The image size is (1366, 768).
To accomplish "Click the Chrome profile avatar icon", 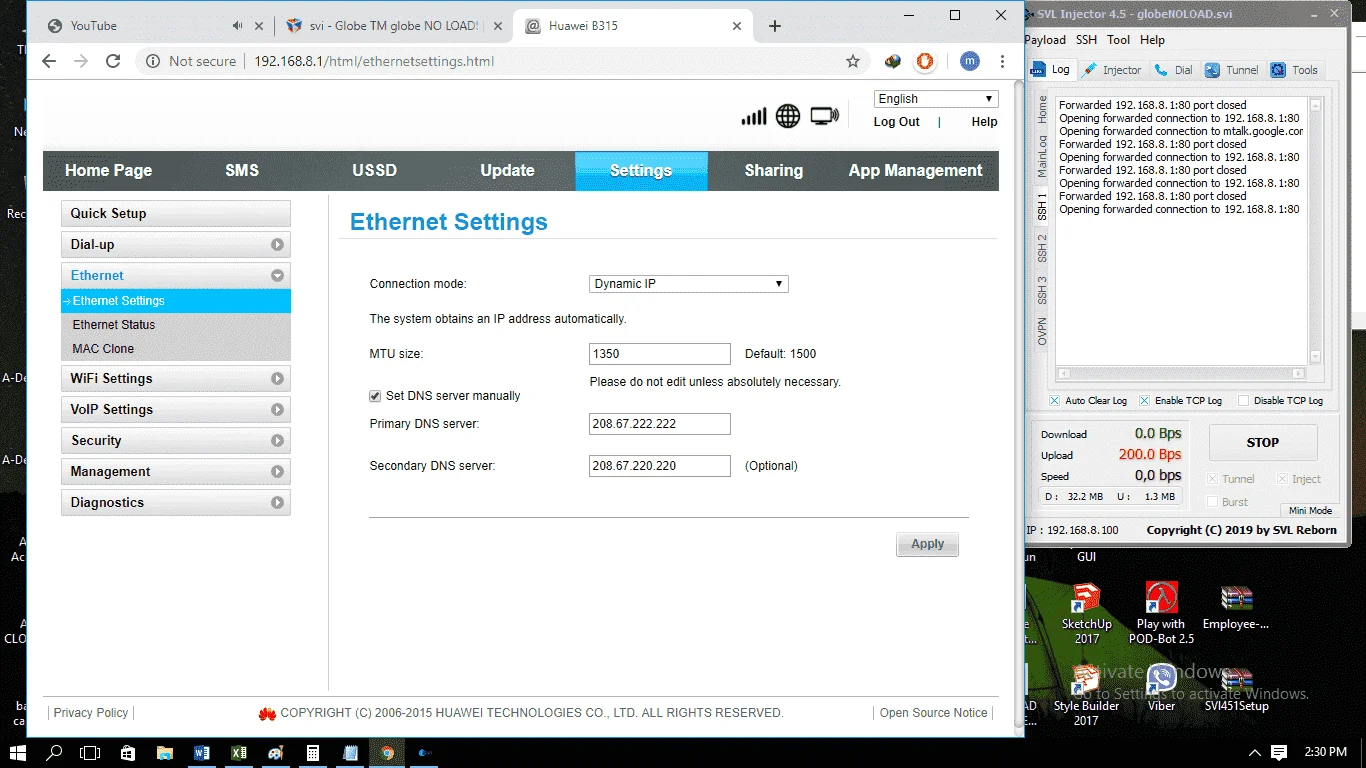I will point(970,61).
